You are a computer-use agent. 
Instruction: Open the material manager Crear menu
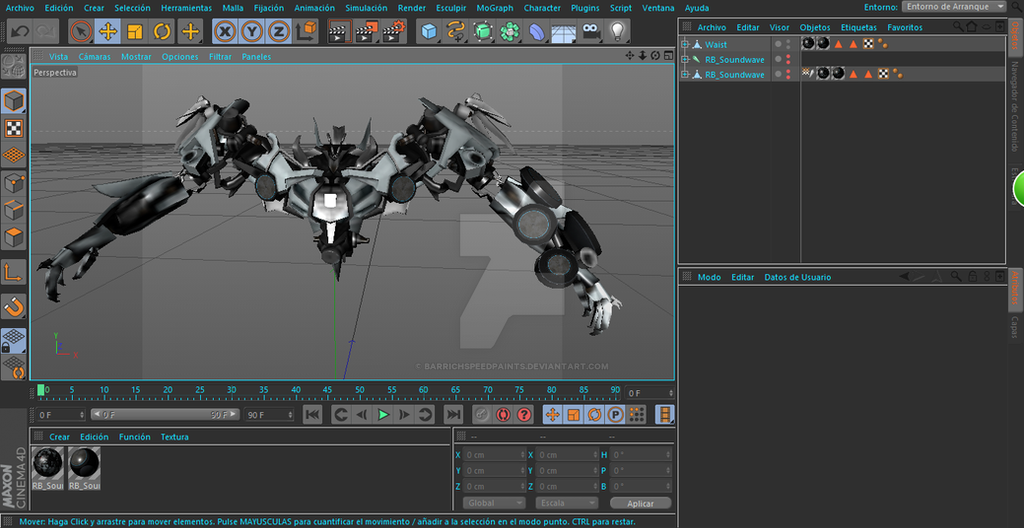(59, 437)
